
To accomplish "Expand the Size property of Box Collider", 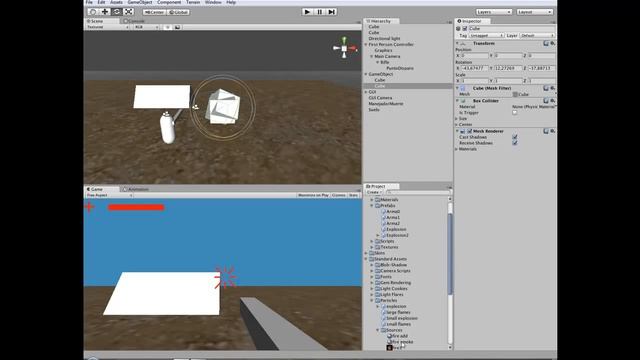I will (457, 118).
